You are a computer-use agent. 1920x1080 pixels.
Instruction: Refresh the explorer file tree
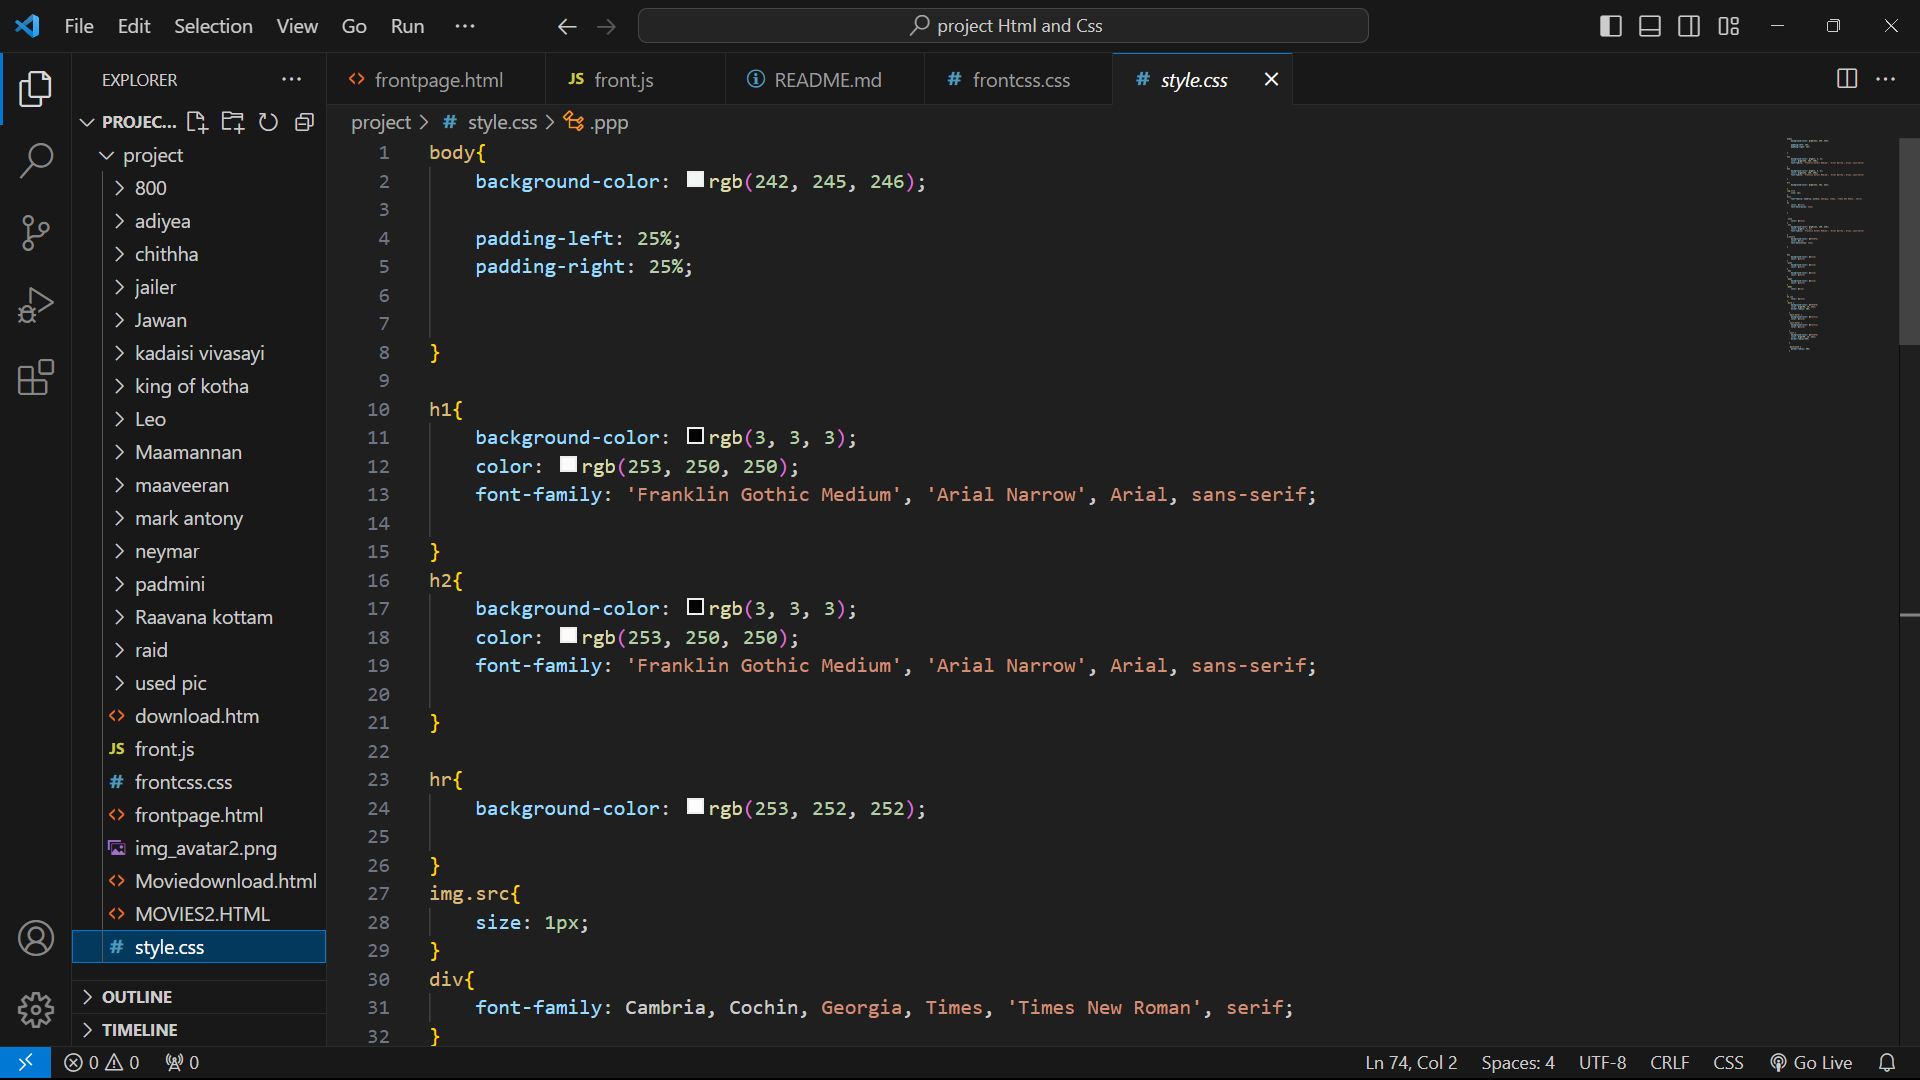[268, 122]
